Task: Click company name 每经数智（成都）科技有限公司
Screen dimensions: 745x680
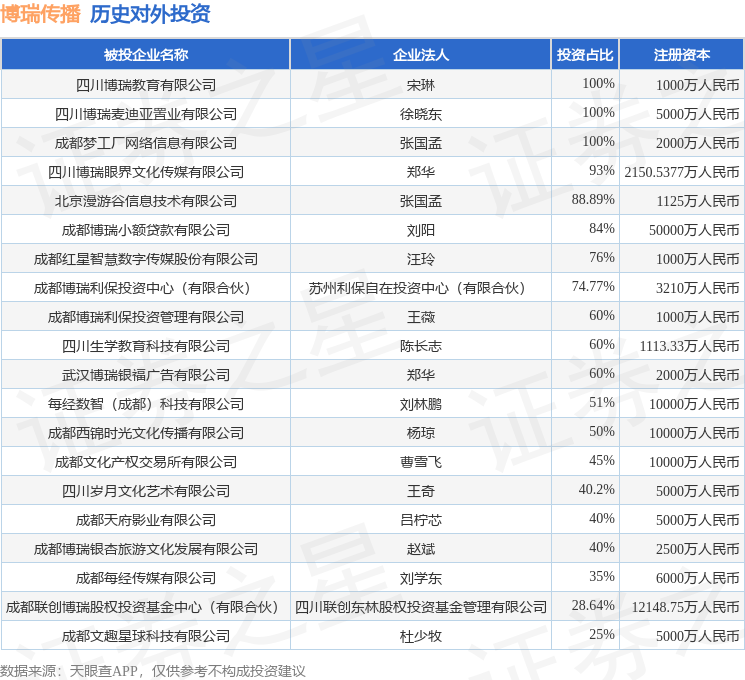Action: tap(146, 404)
